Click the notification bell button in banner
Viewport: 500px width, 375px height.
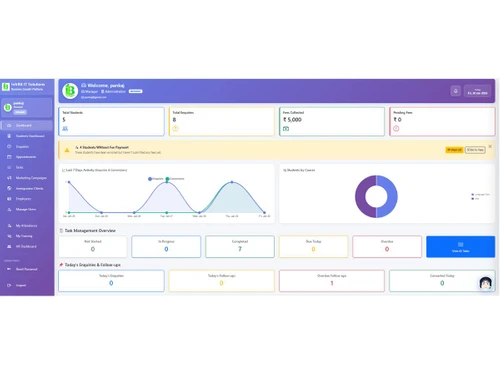(456, 91)
